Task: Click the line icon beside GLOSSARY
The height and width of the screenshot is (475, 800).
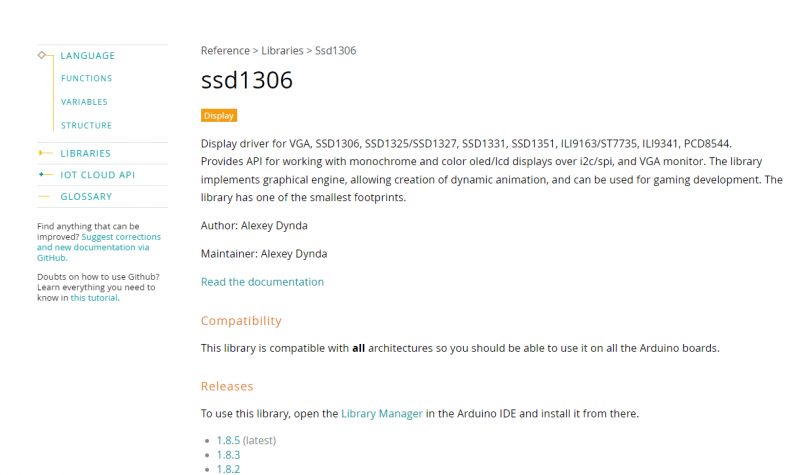Action: click(x=44, y=197)
